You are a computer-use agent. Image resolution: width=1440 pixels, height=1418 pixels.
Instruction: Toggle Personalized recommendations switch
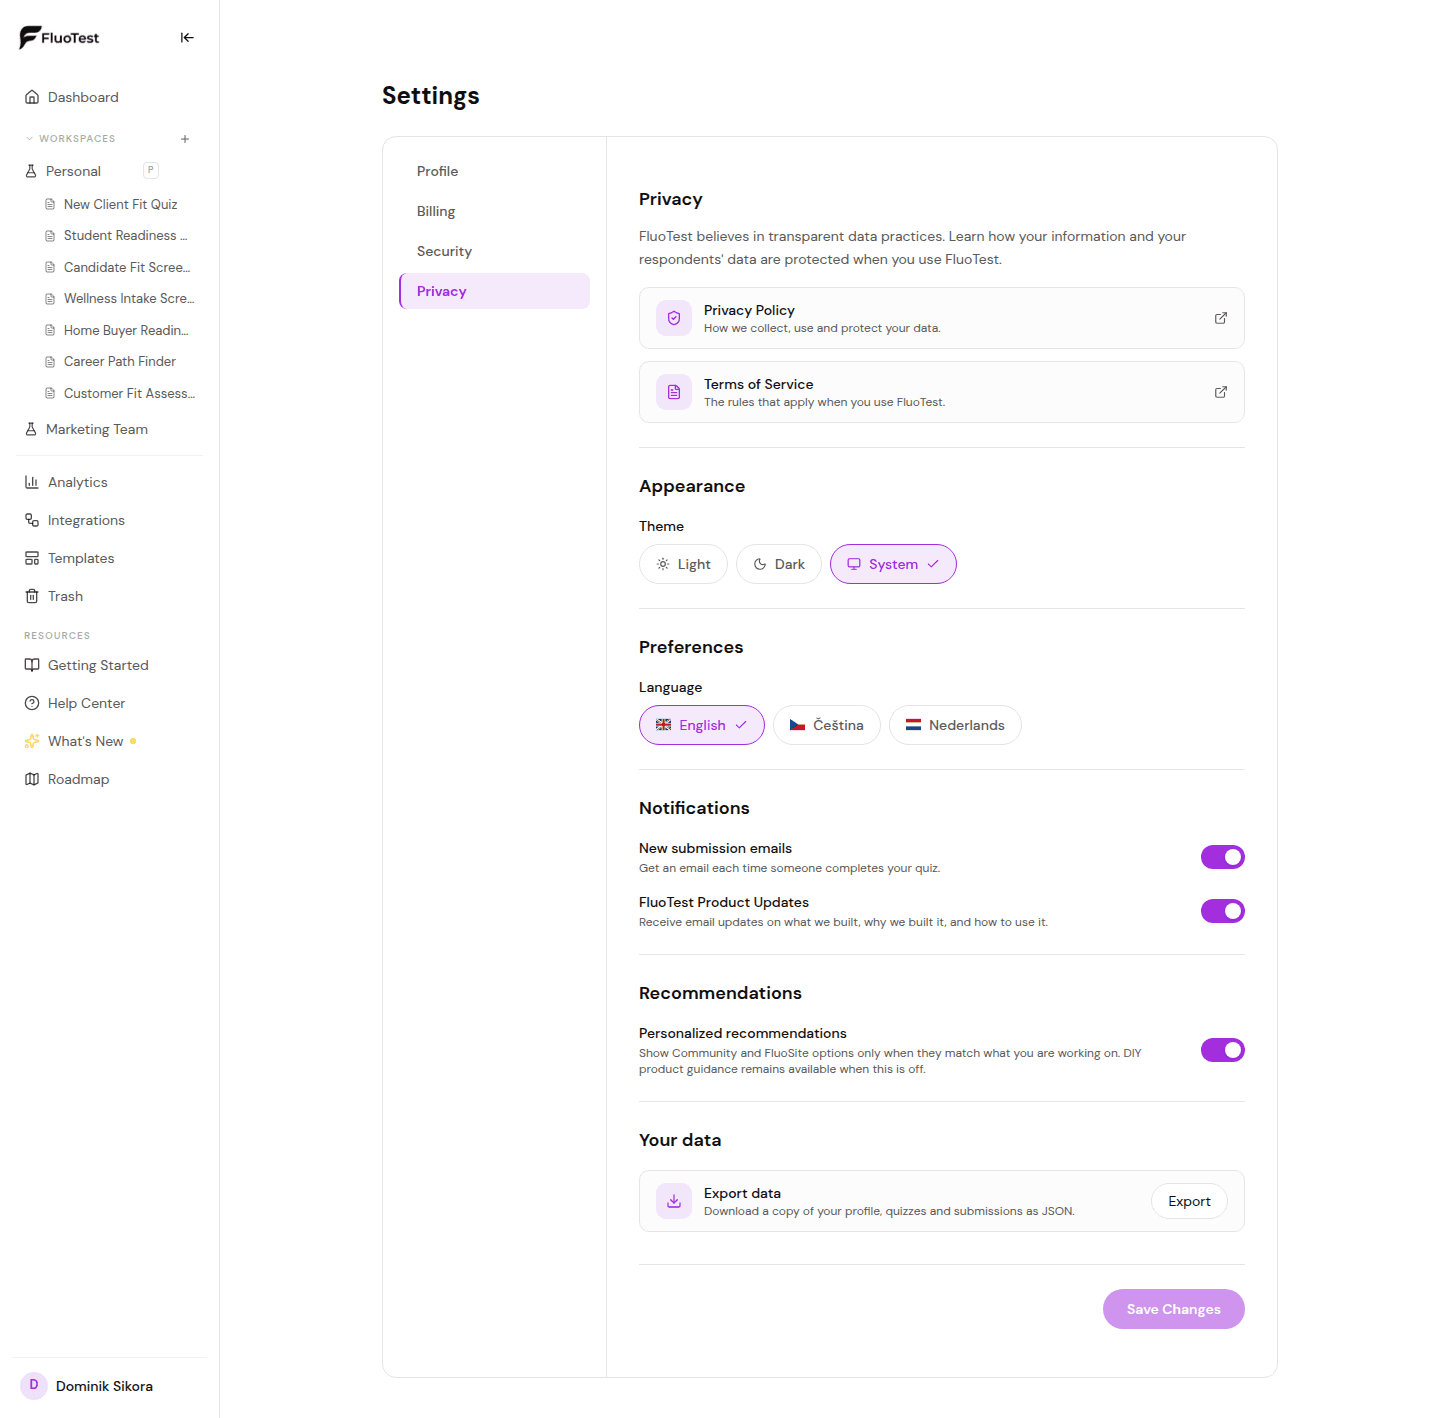click(1223, 1050)
